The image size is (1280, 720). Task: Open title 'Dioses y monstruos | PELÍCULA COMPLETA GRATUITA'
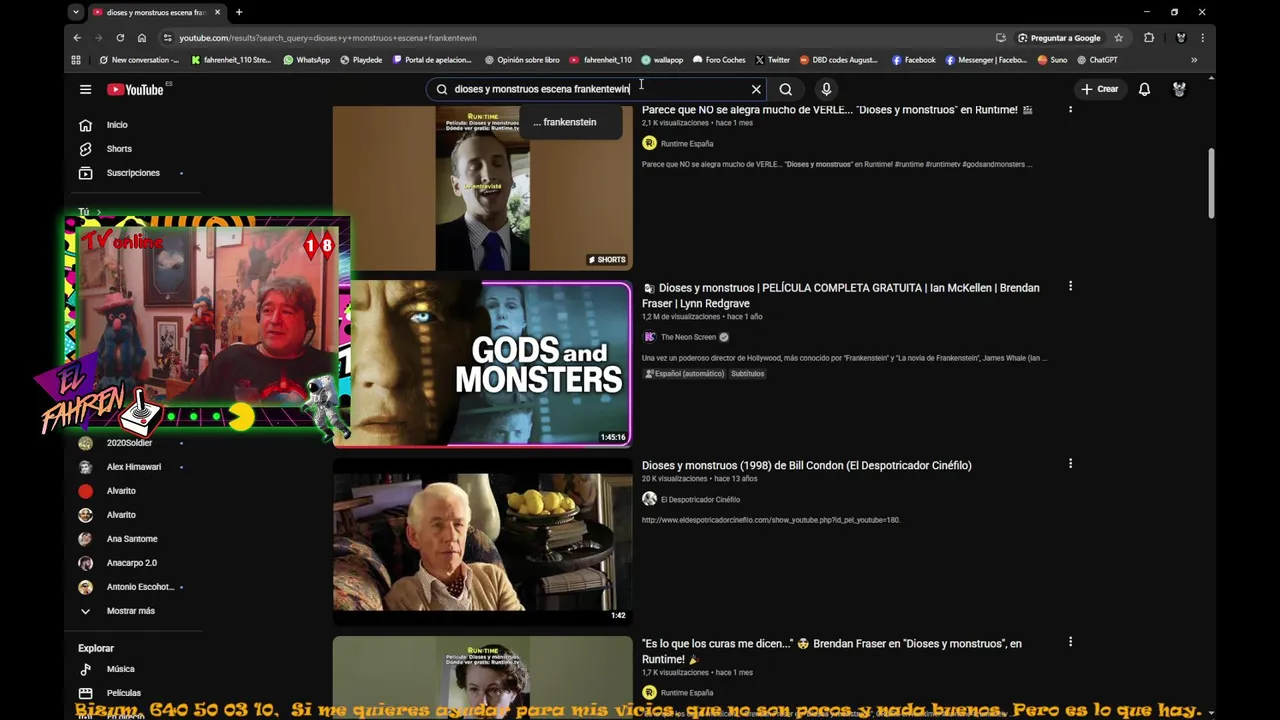point(841,295)
